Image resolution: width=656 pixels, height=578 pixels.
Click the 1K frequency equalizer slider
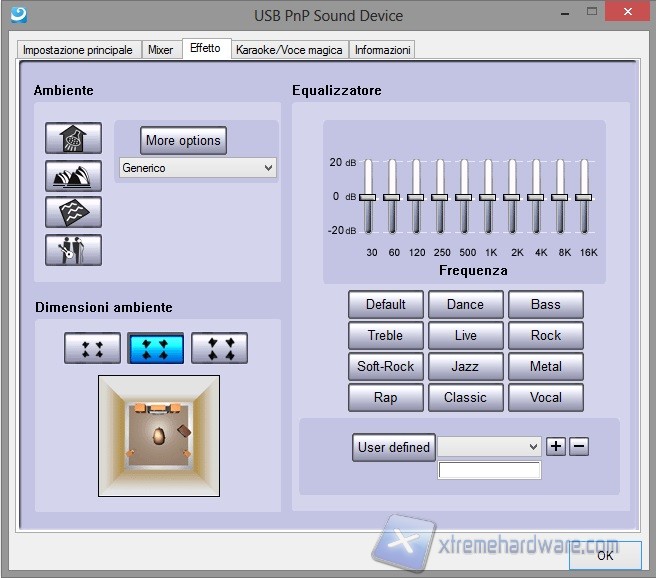coord(488,197)
